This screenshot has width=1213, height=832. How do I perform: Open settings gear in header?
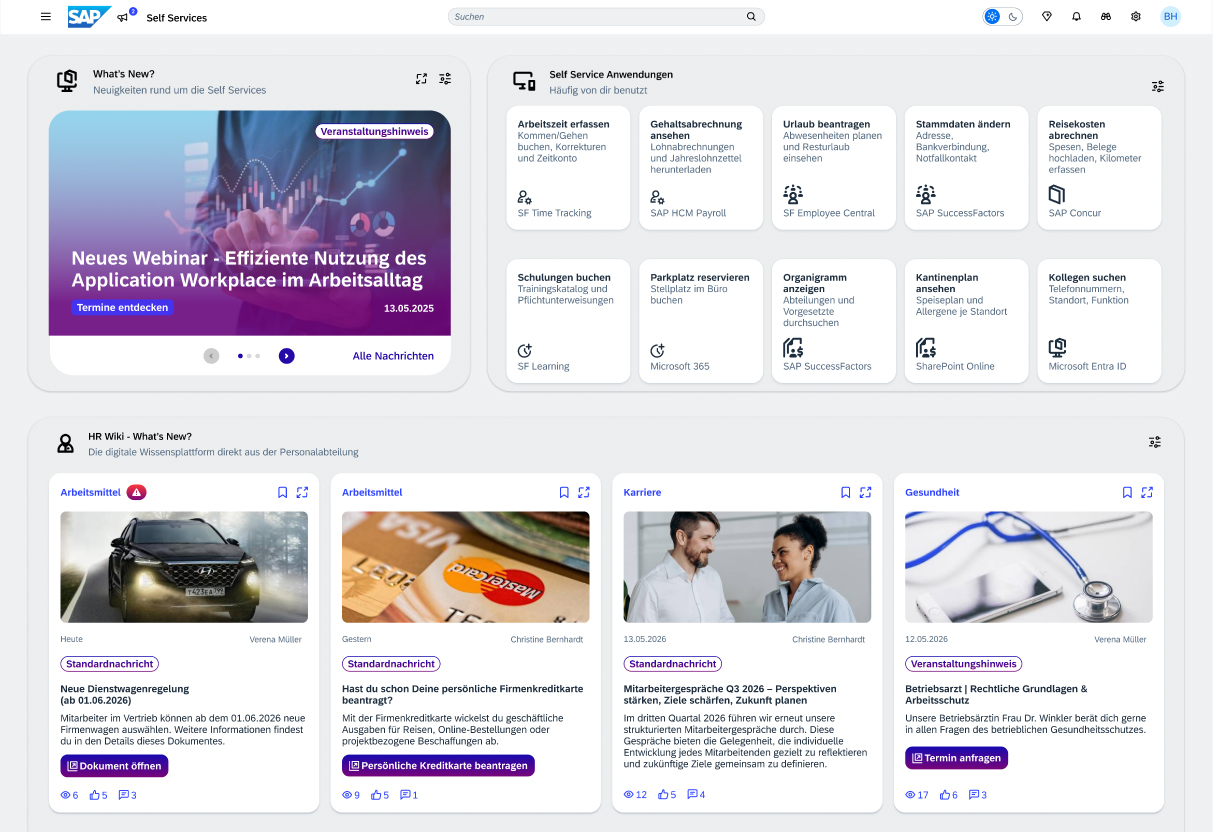pyautogui.click(x=1136, y=17)
